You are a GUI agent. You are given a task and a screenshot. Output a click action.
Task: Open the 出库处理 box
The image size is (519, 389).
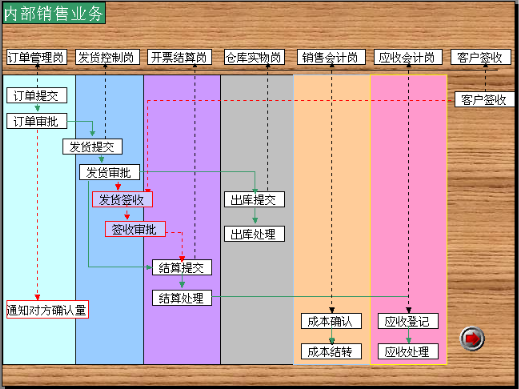pos(254,234)
